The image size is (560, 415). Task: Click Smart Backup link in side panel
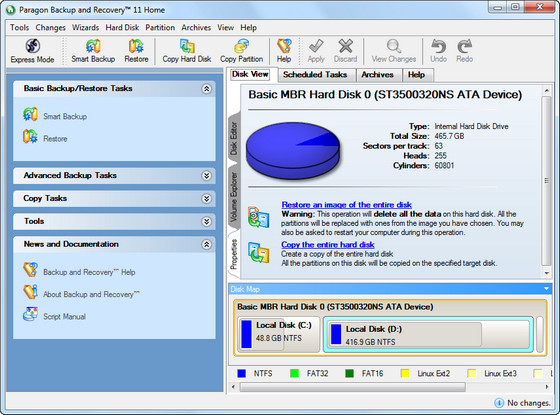pyautogui.click(x=65, y=116)
